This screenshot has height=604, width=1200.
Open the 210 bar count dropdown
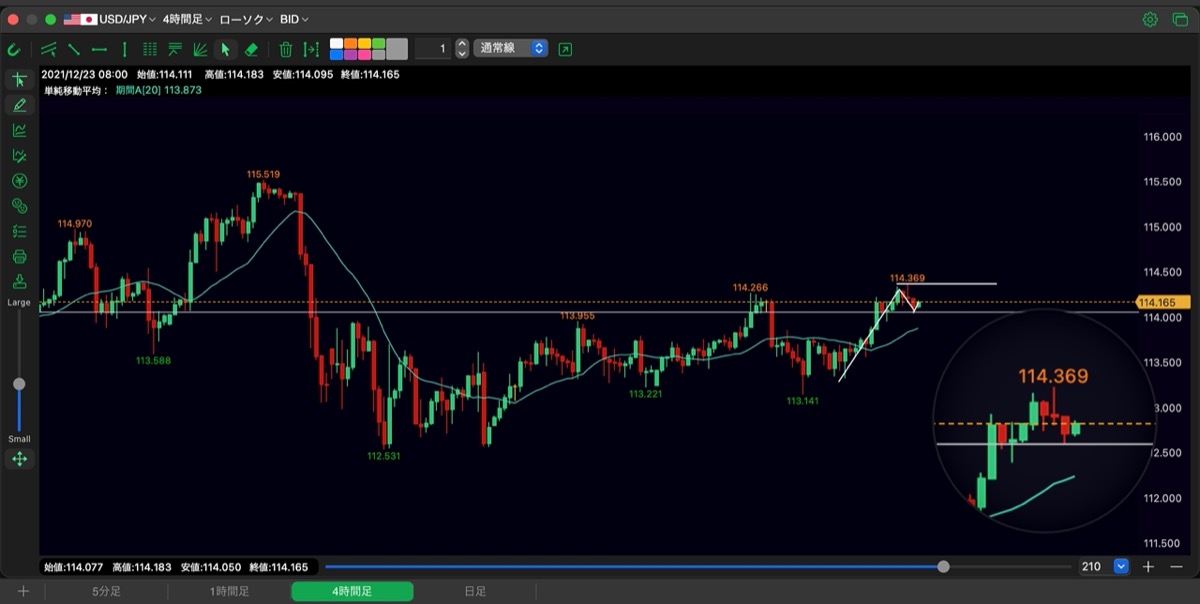tap(1104, 567)
